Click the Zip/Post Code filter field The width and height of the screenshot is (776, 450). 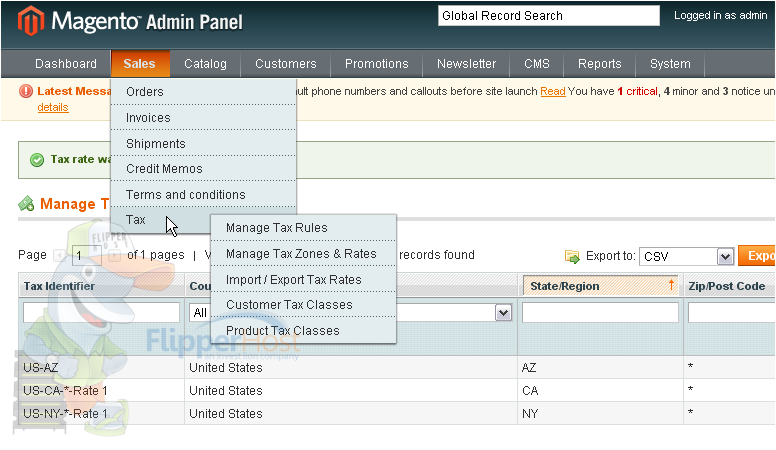(731, 313)
